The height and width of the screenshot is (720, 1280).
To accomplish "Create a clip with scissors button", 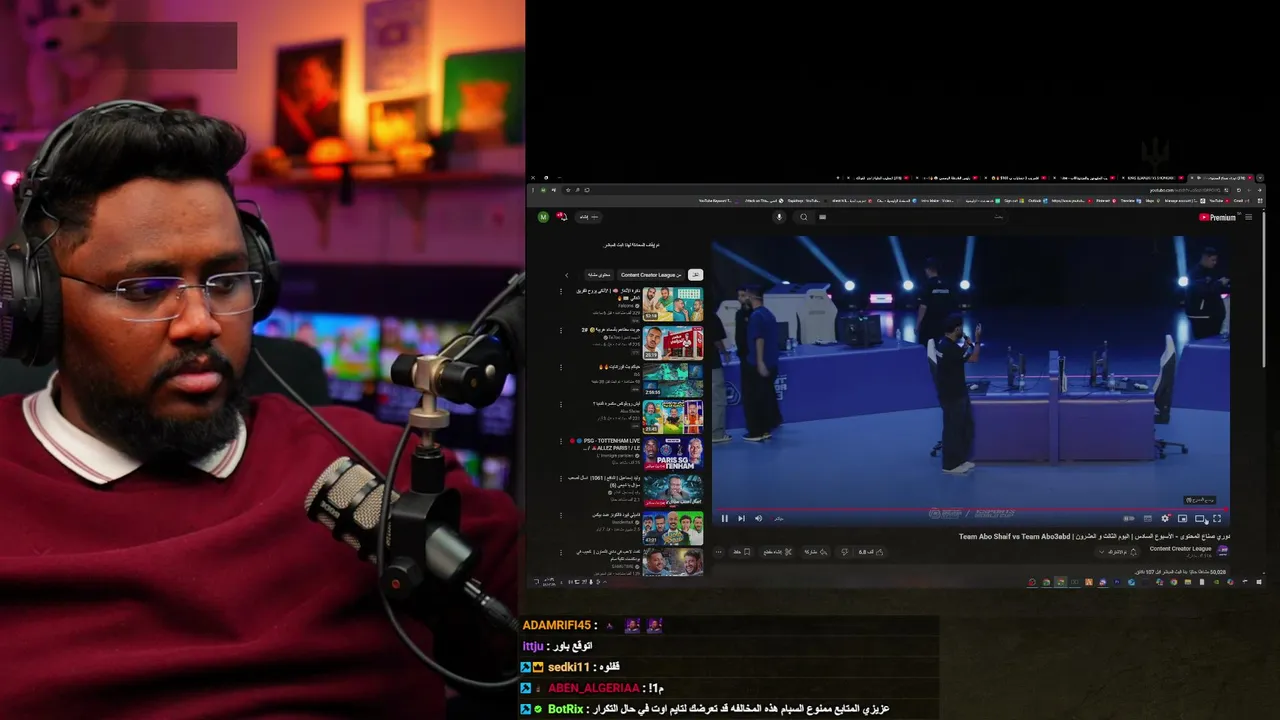I will tap(777, 552).
